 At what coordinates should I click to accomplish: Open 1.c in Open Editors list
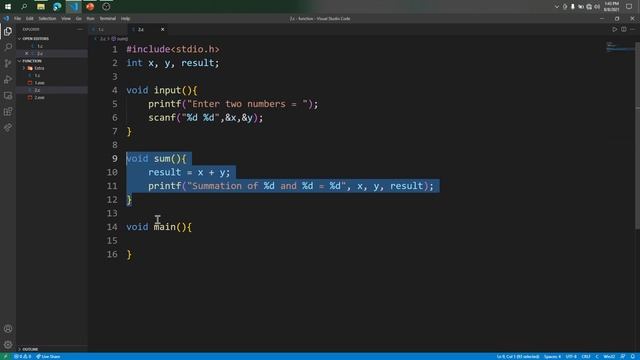coord(52,46)
